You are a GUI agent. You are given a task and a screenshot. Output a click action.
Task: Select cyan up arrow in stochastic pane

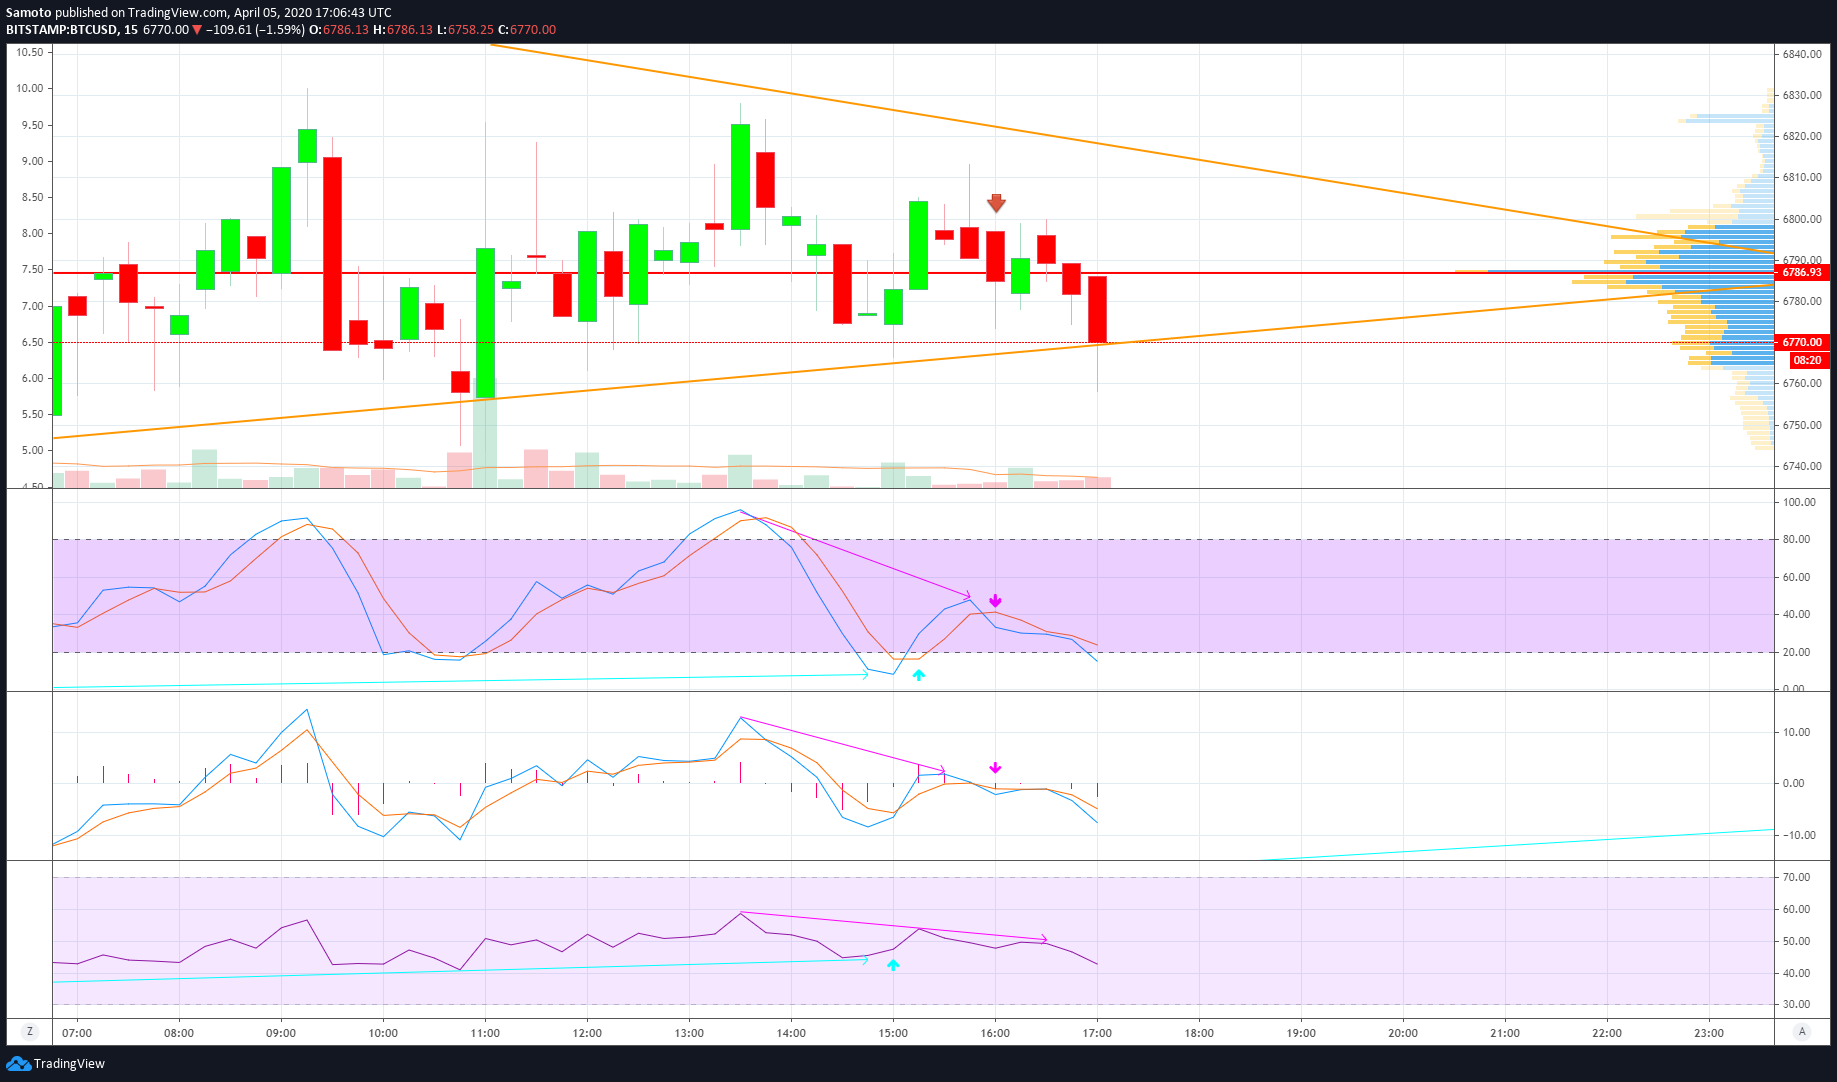click(x=918, y=675)
